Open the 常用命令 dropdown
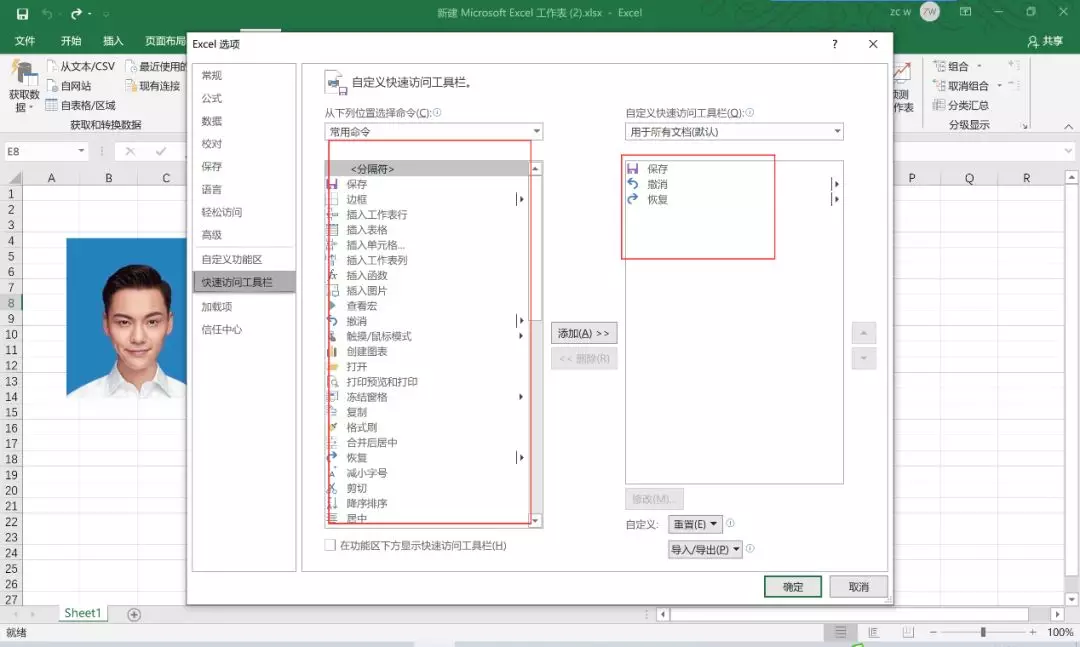Image resolution: width=1080 pixels, height=647 pixels. pos(433,132)
